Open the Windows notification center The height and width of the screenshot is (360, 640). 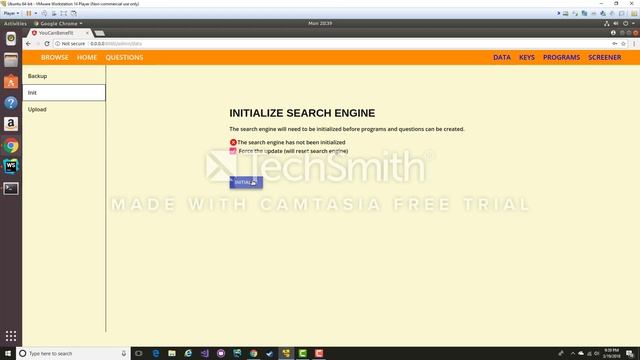[630, 353]
